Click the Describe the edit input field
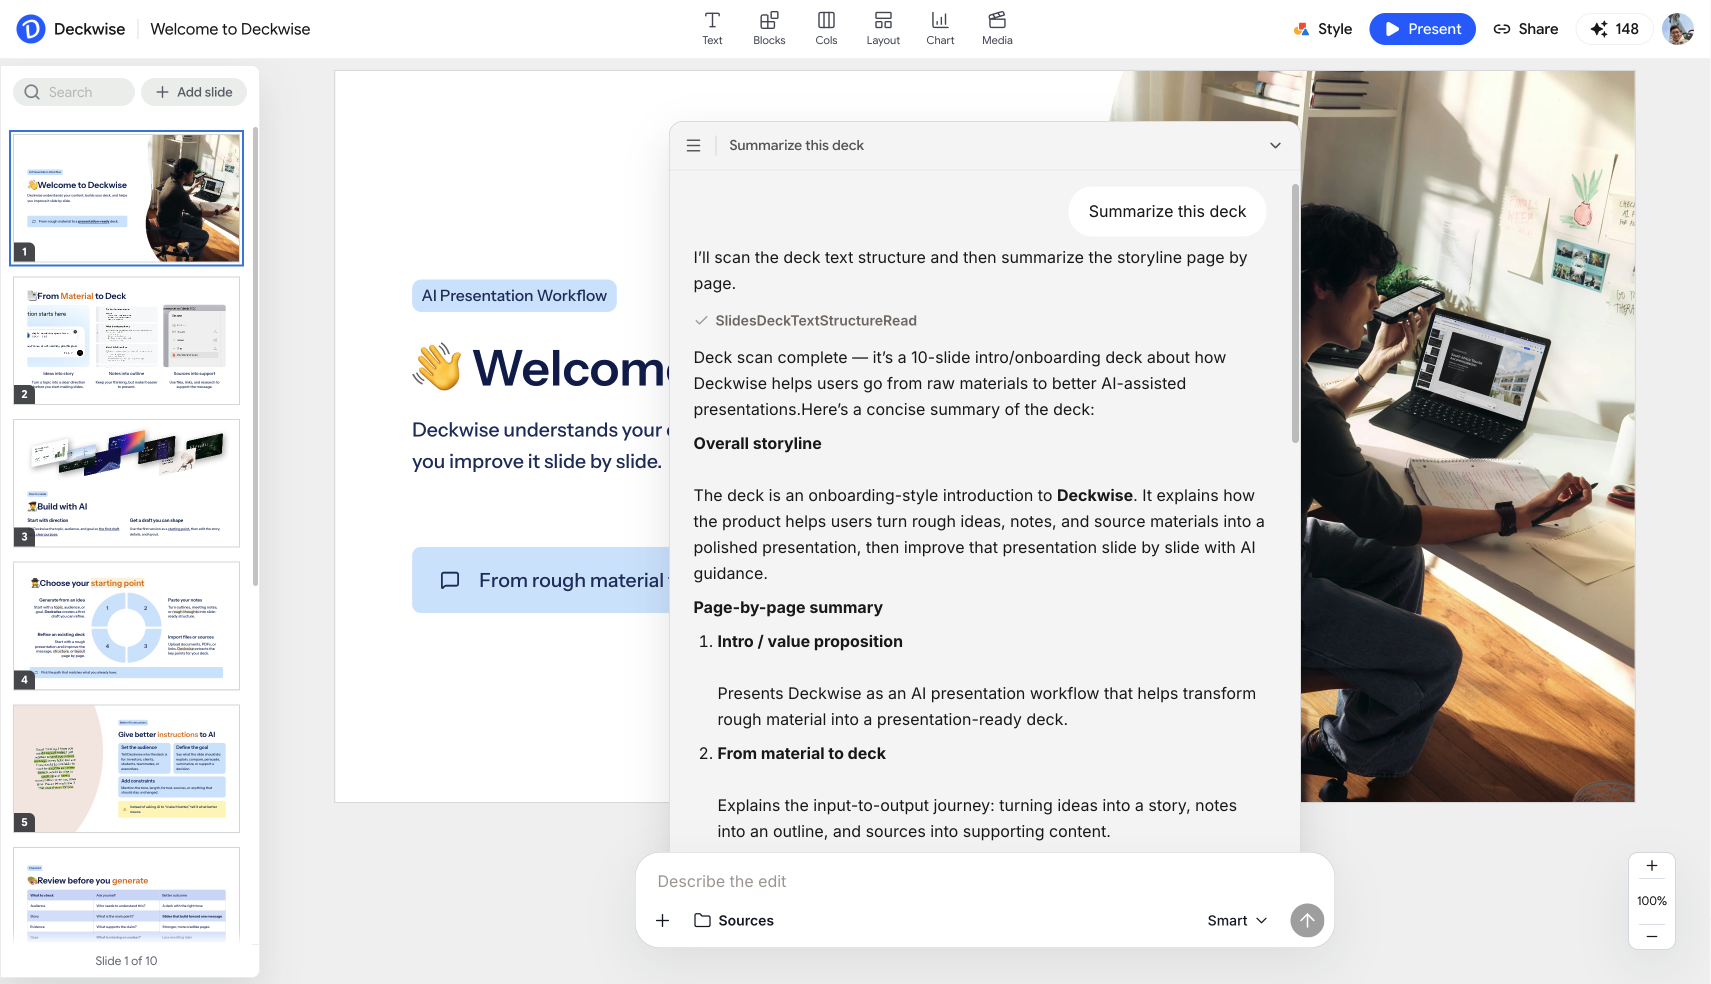Viewport: 1711px width, 984px height. click(984, 881)
